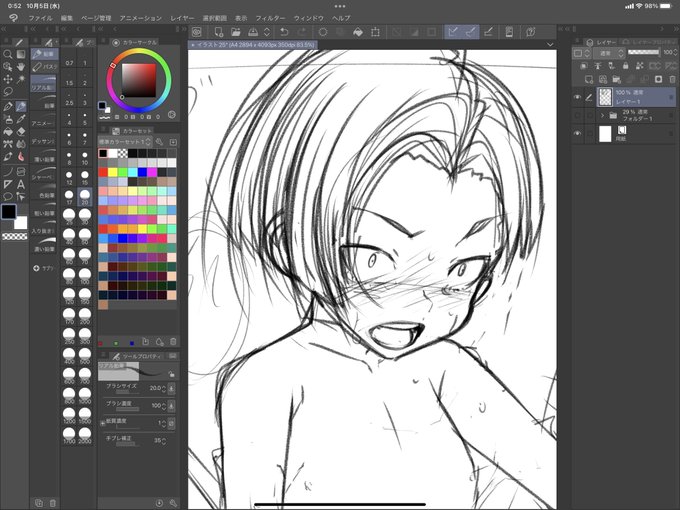Select the Fill bucket tool

pyautogui.click(x=7, y=132)
